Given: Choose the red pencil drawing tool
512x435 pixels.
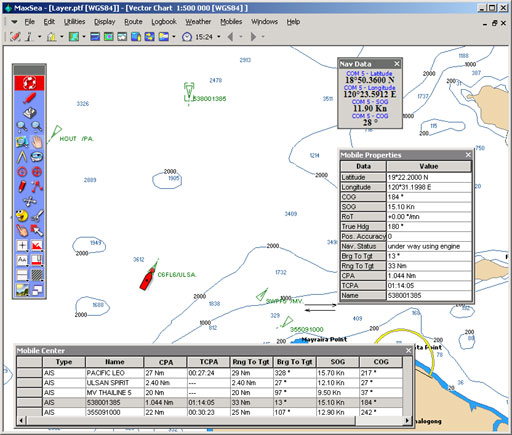Looking at the screenshot, I should 22,186.
